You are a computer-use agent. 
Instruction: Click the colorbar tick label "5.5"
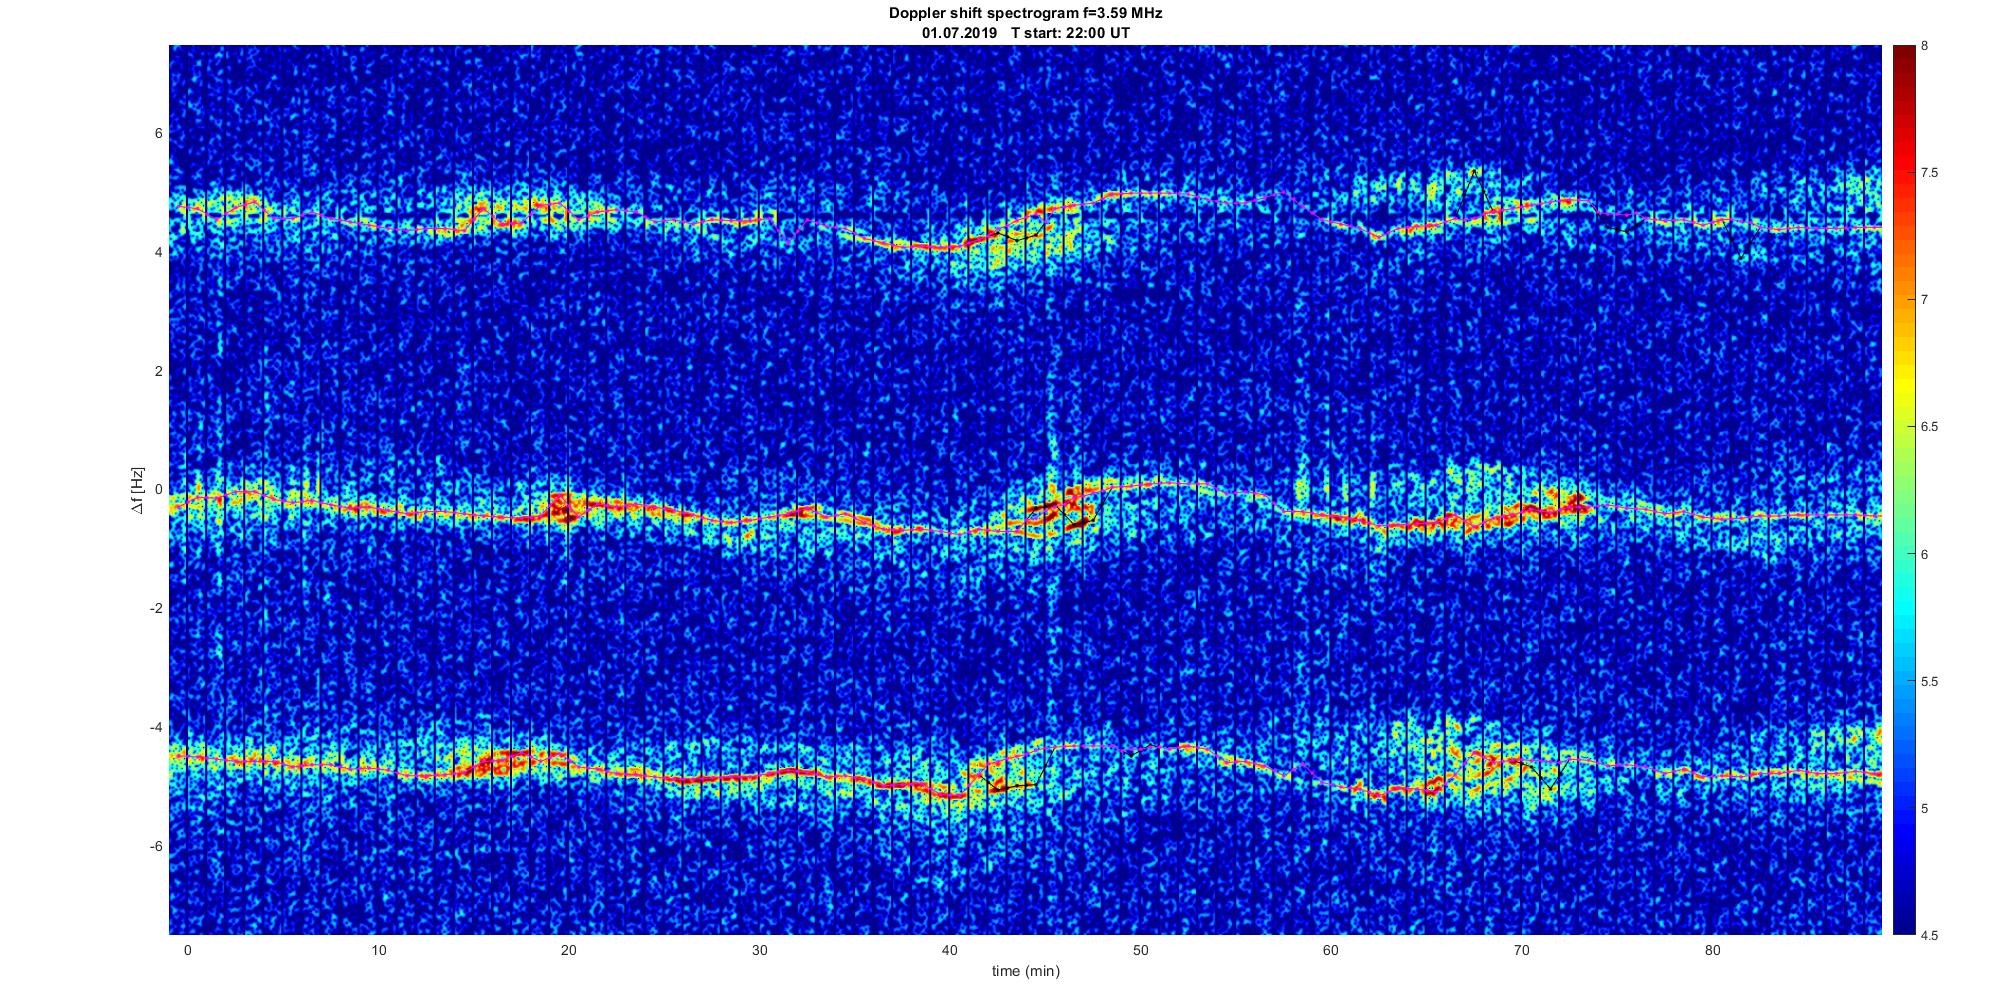coord(1929,682)
